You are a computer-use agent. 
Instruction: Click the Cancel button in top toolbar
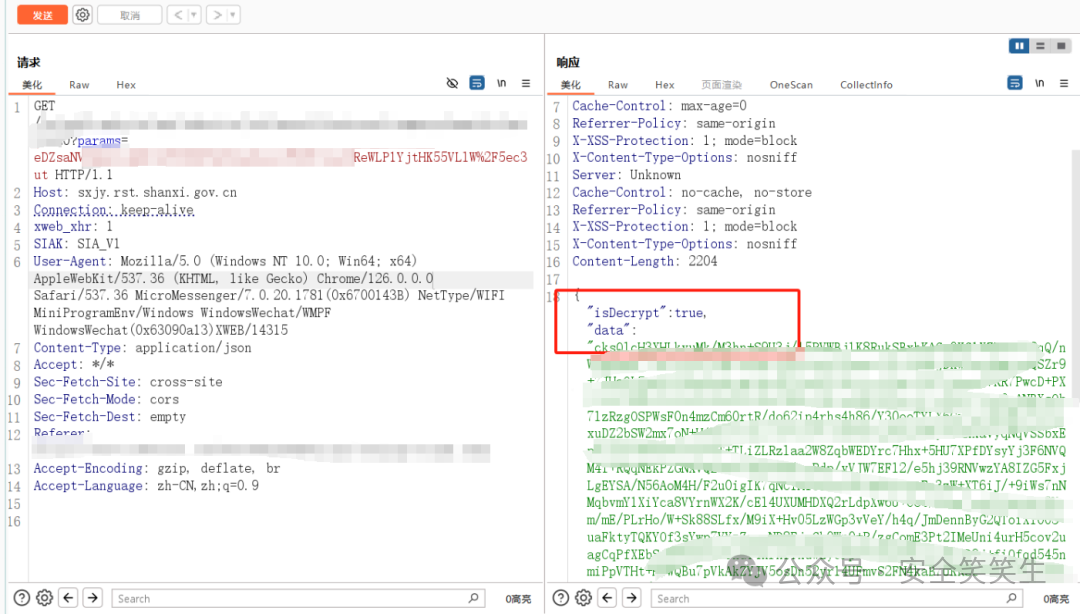[x=129, y=14]
